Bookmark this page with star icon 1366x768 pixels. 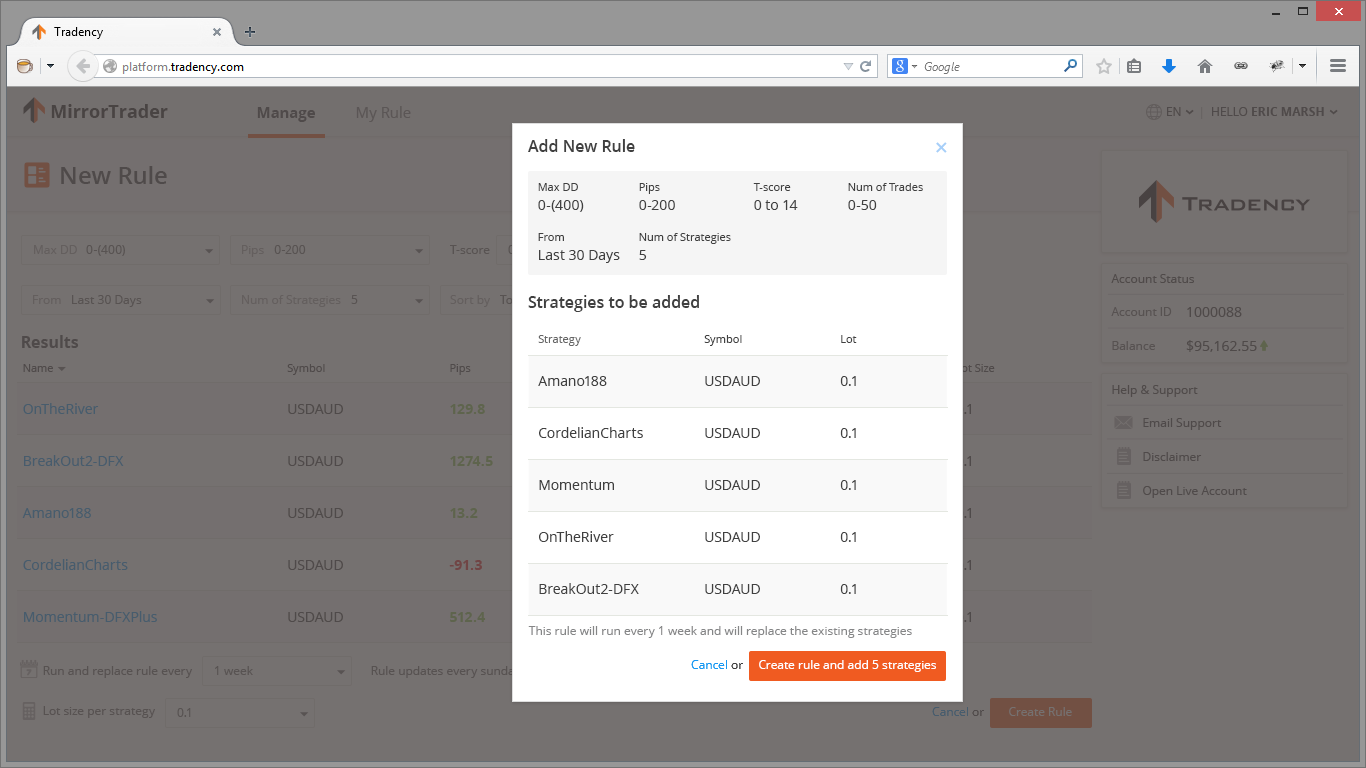tap(1104, 66)
